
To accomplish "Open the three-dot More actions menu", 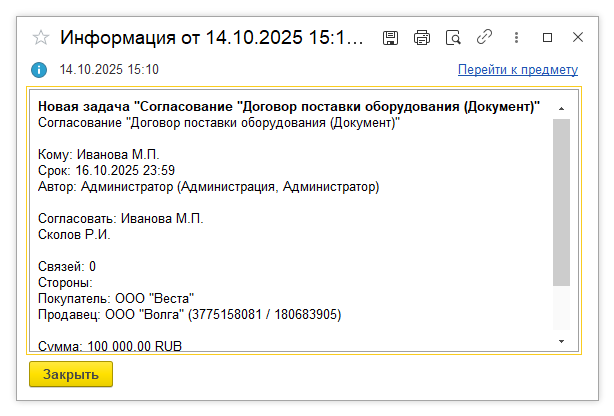I will coord(516,38).
